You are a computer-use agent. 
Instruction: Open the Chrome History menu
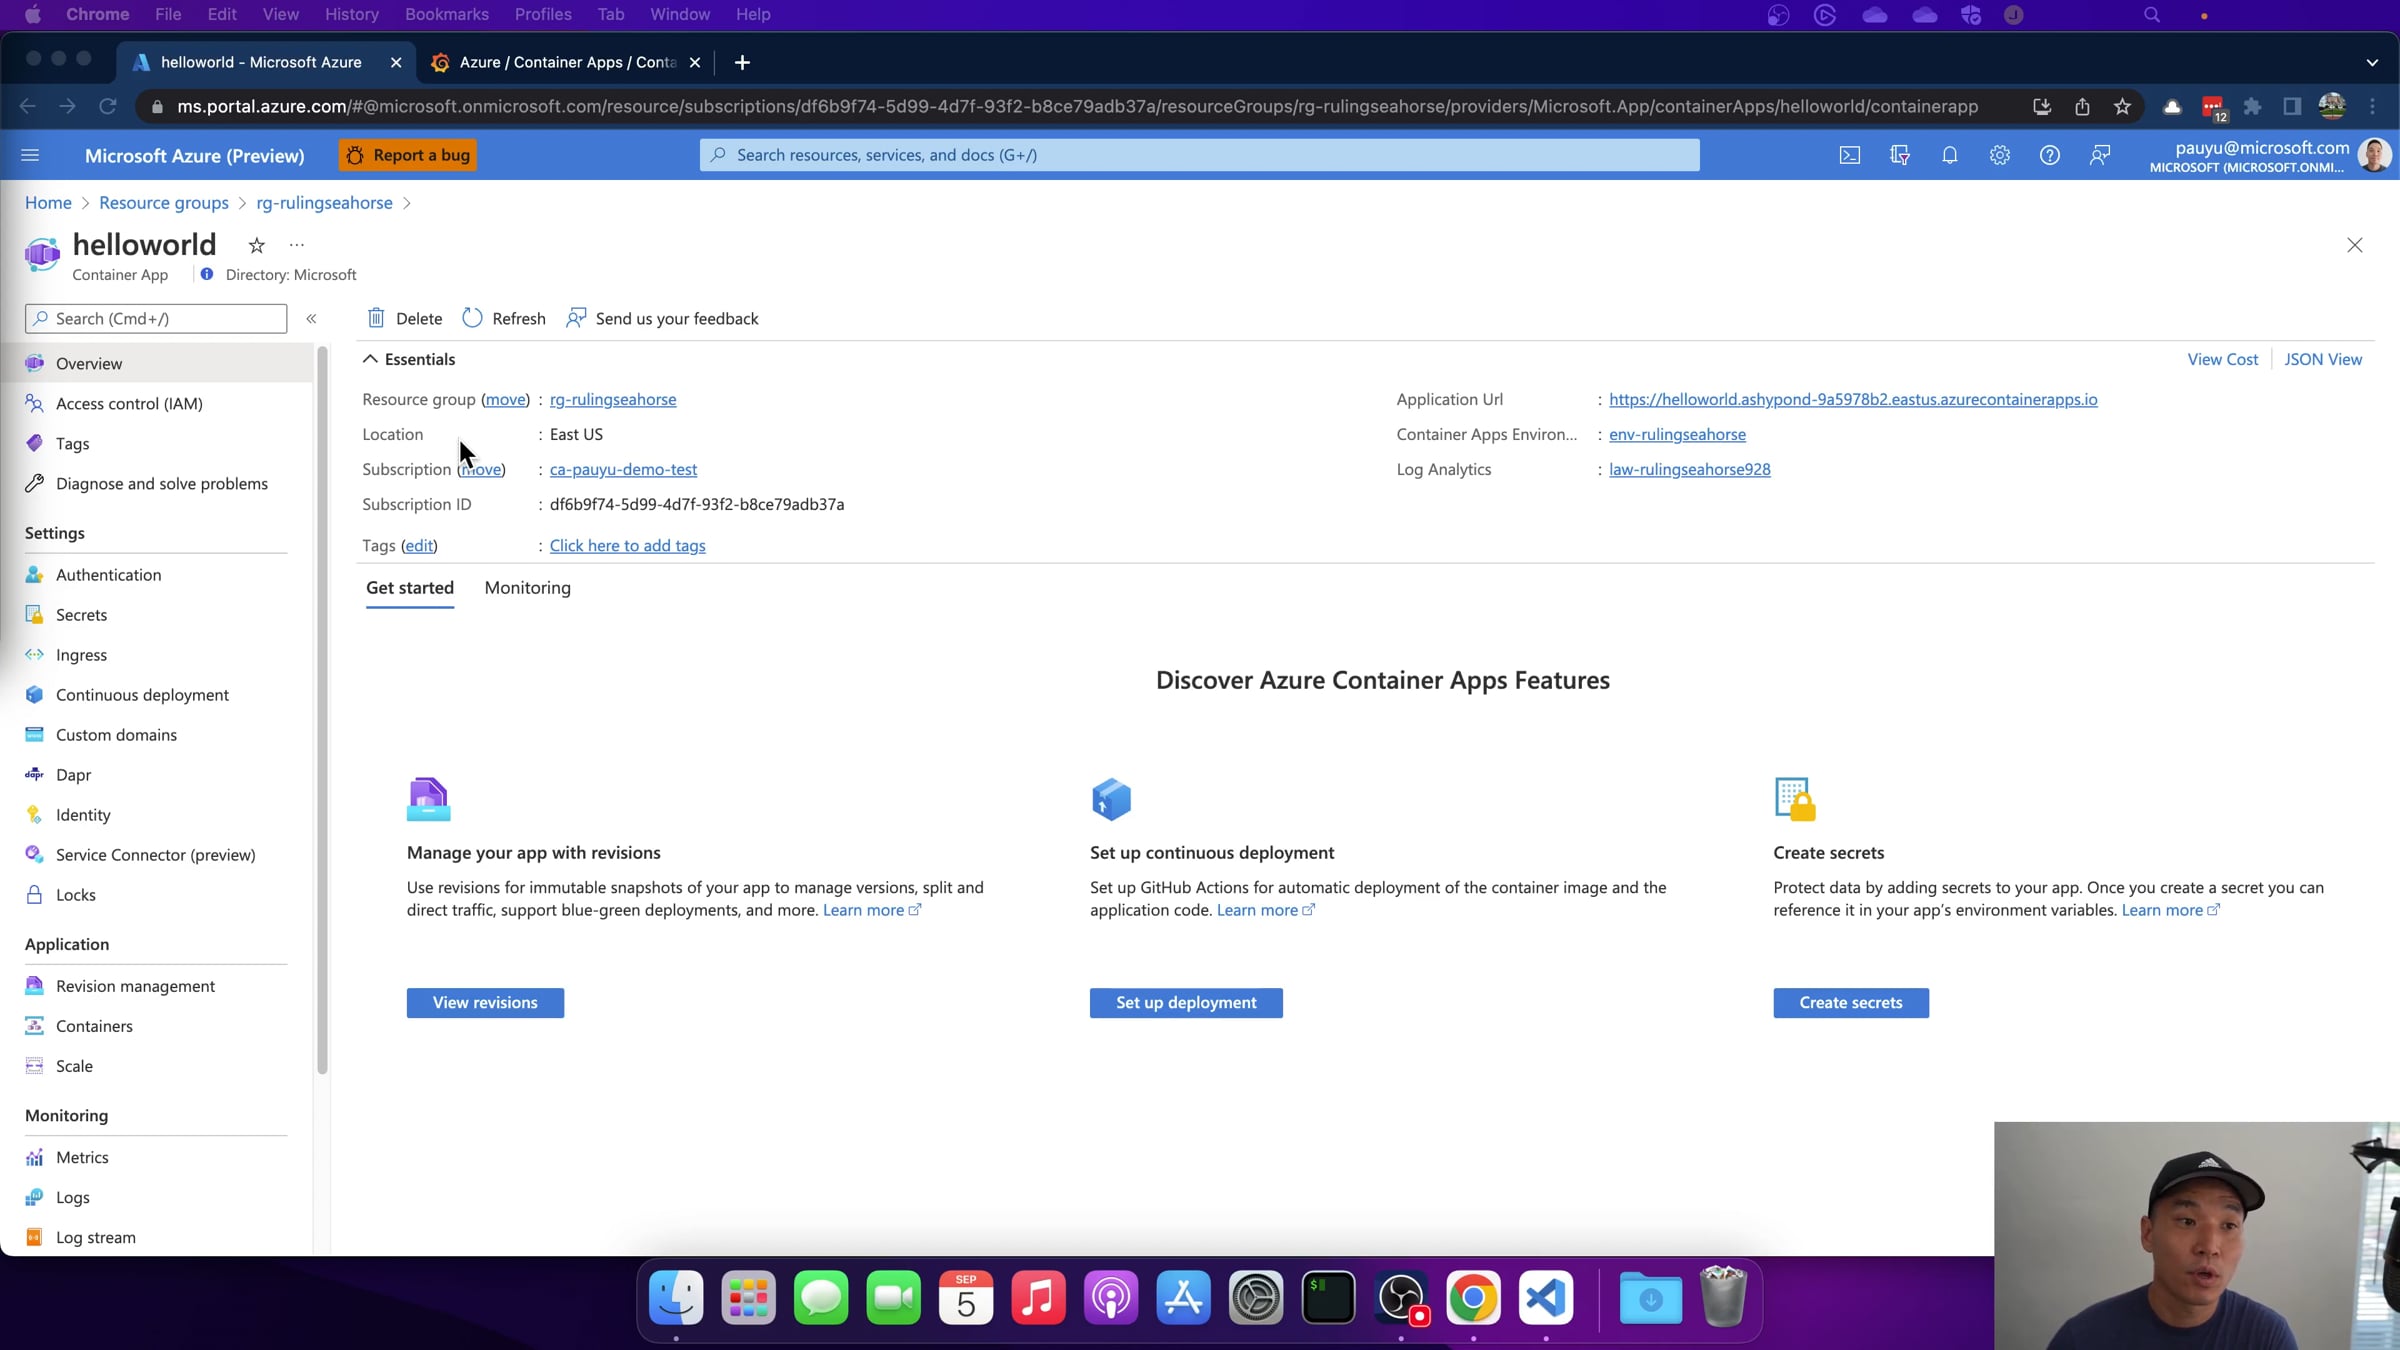click(352, 14)
